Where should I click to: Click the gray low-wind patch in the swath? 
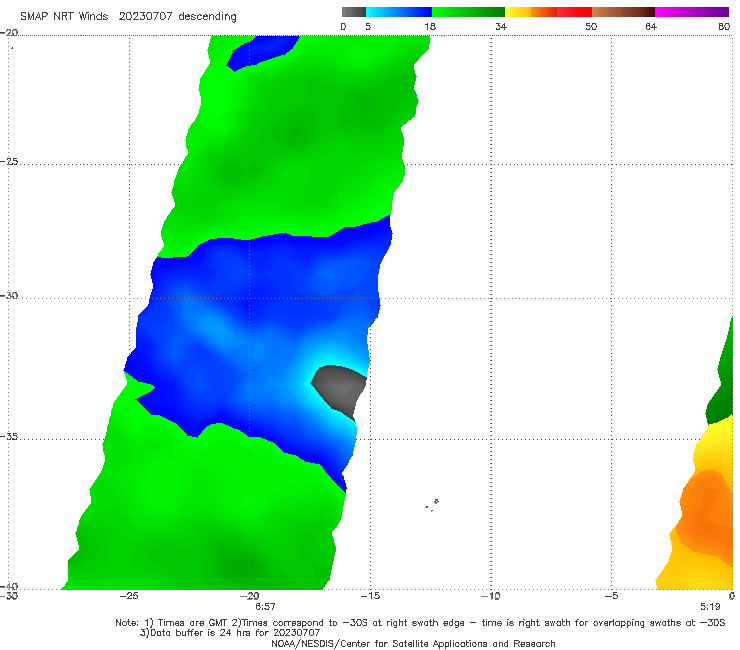point(341,388)
